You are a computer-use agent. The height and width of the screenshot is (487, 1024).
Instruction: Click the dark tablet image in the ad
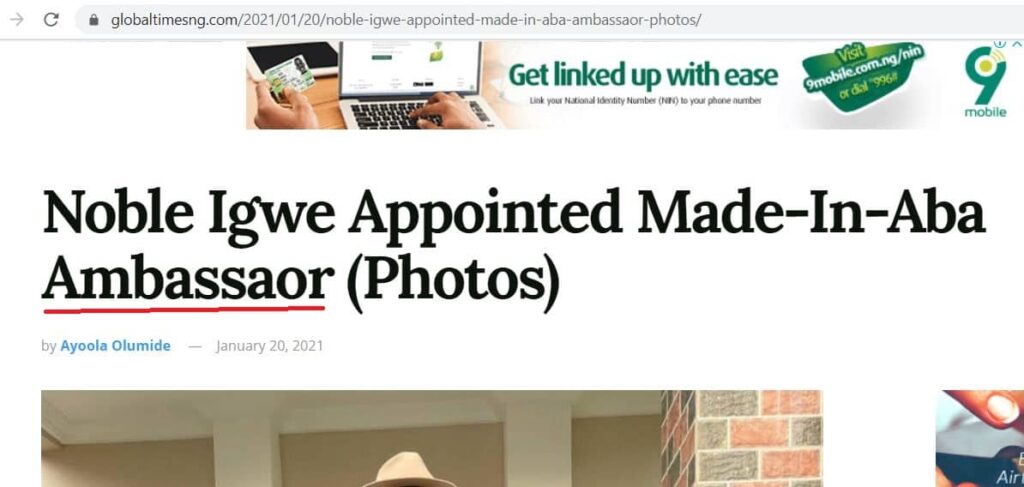[291, 59]
